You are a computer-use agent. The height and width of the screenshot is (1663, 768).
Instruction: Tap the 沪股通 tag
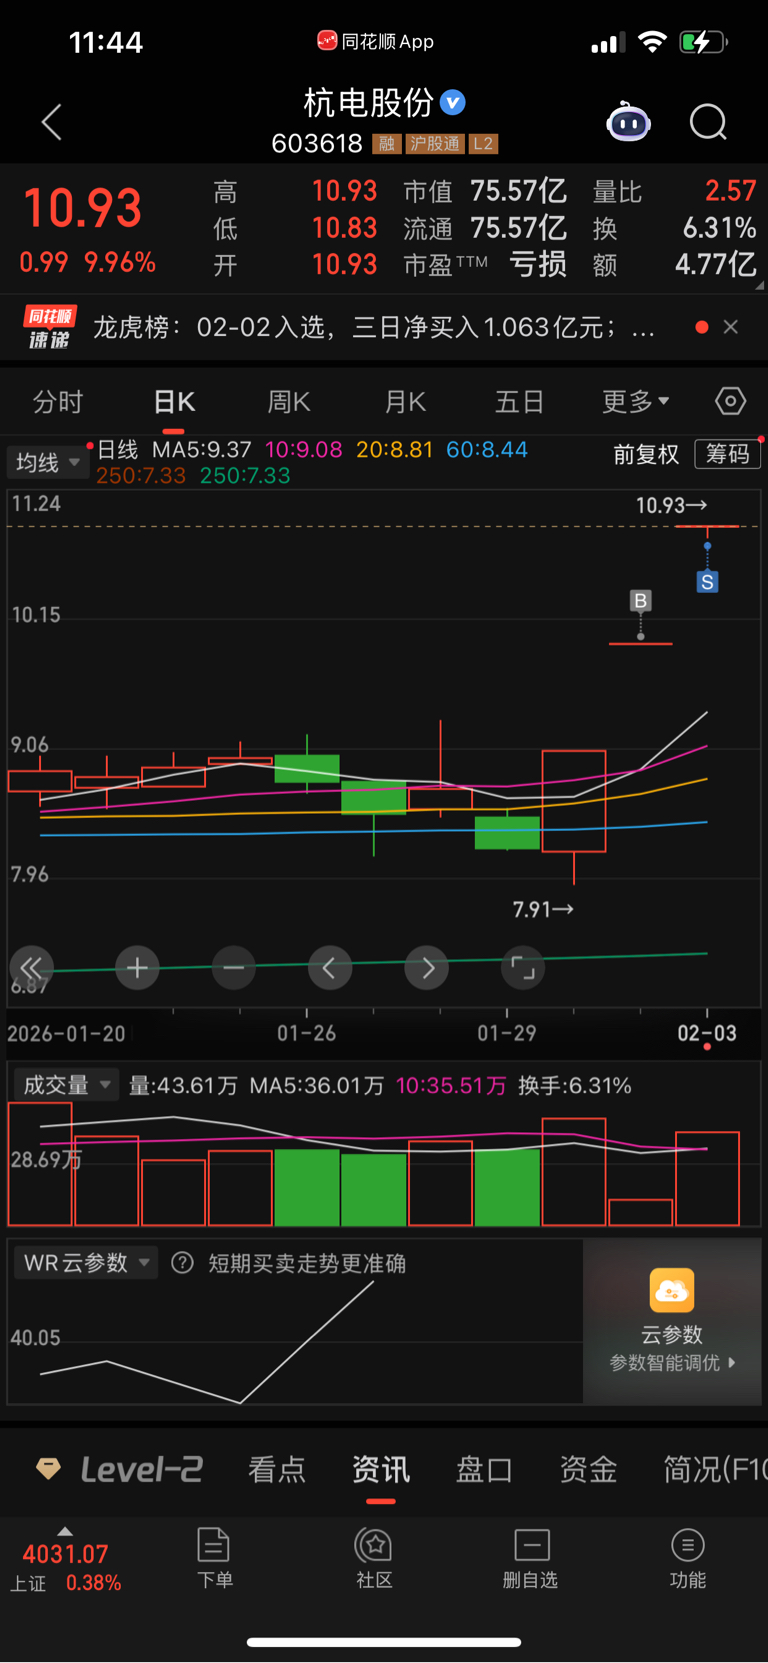(436, 144)
